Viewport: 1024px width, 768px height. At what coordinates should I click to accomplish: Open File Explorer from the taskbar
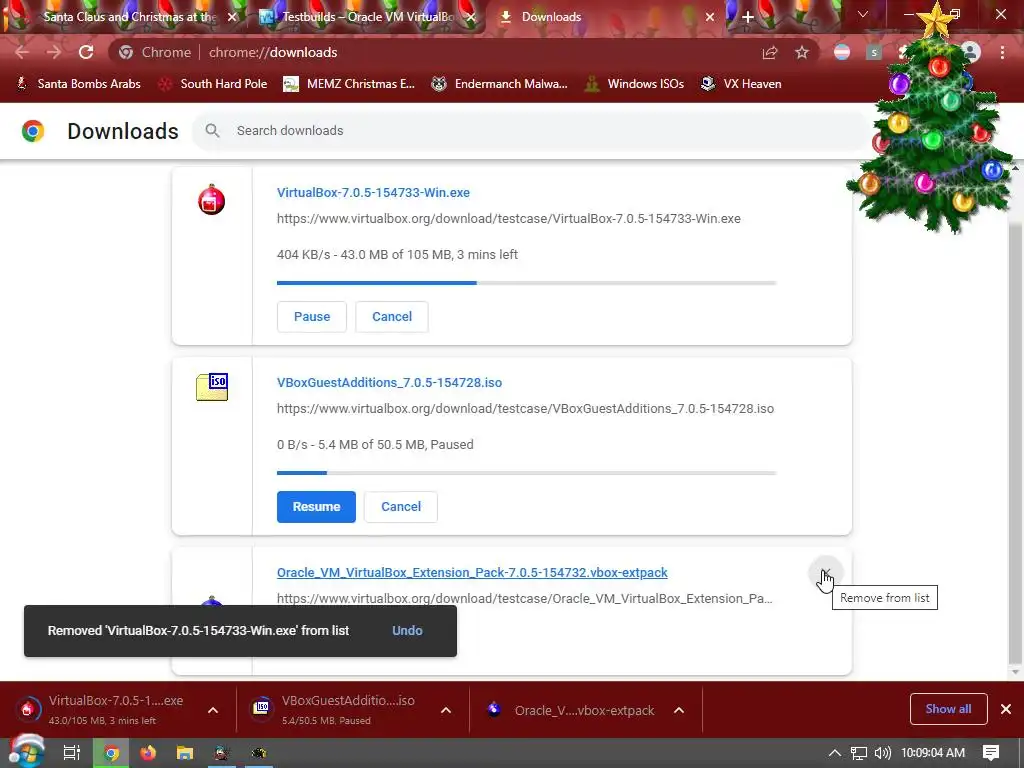tap(185, 753)
